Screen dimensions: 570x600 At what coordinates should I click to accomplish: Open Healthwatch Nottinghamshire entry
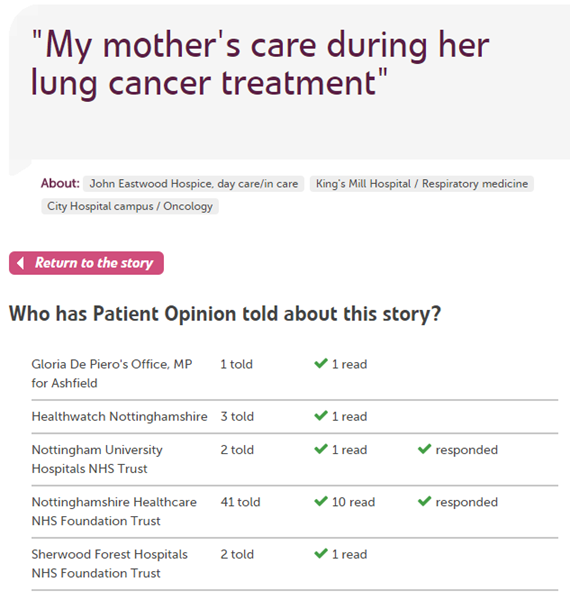tap(119, 416)
